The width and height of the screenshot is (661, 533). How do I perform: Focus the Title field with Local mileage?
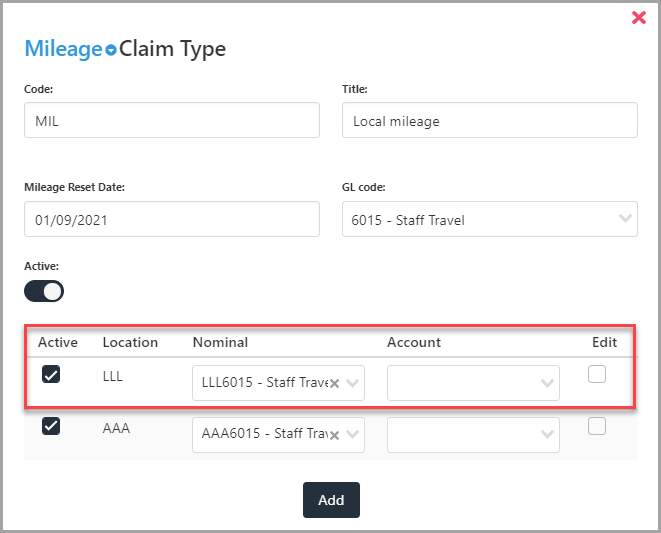(489, 120)
